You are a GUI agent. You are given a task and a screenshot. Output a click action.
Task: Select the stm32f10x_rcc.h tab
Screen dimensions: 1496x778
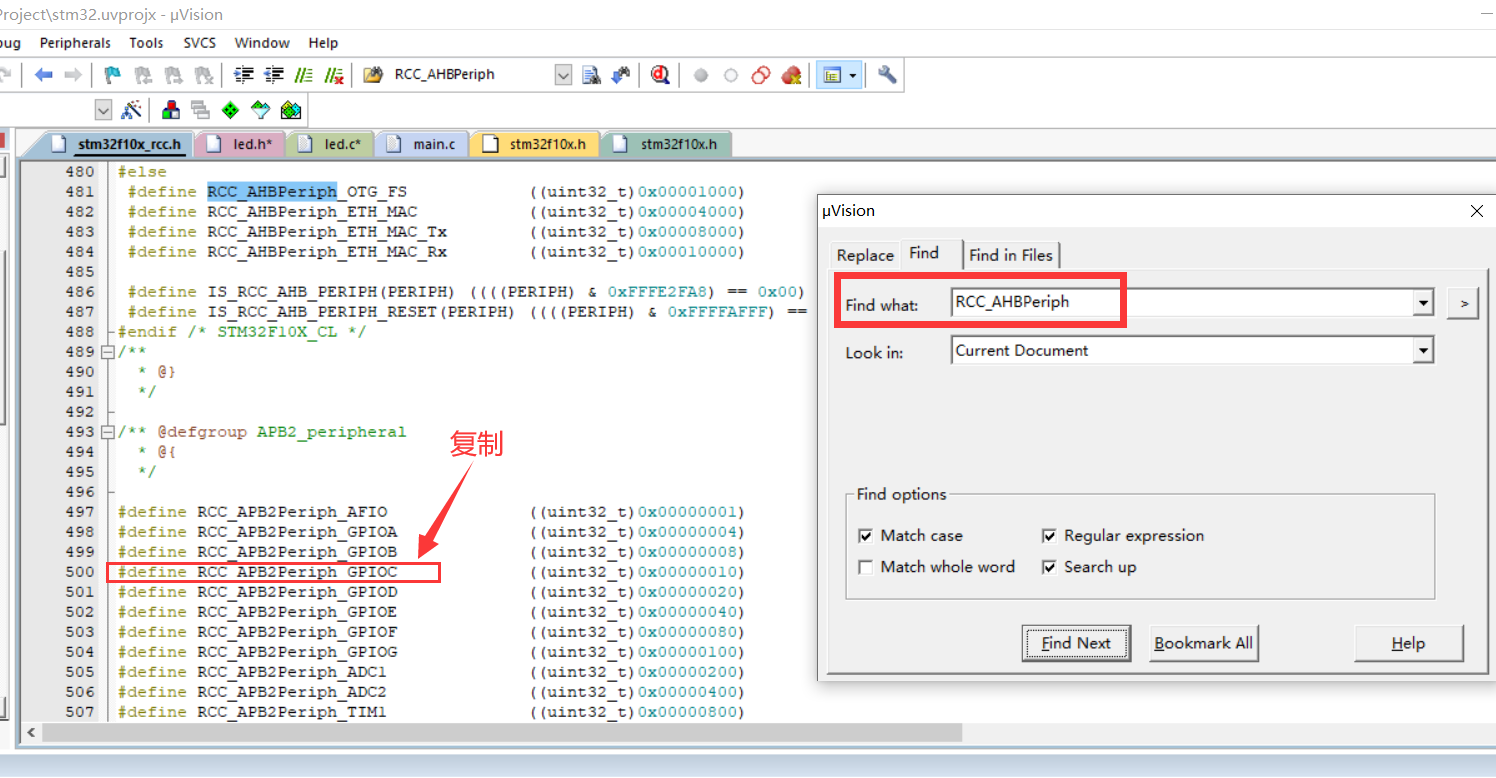click(118, 144)
